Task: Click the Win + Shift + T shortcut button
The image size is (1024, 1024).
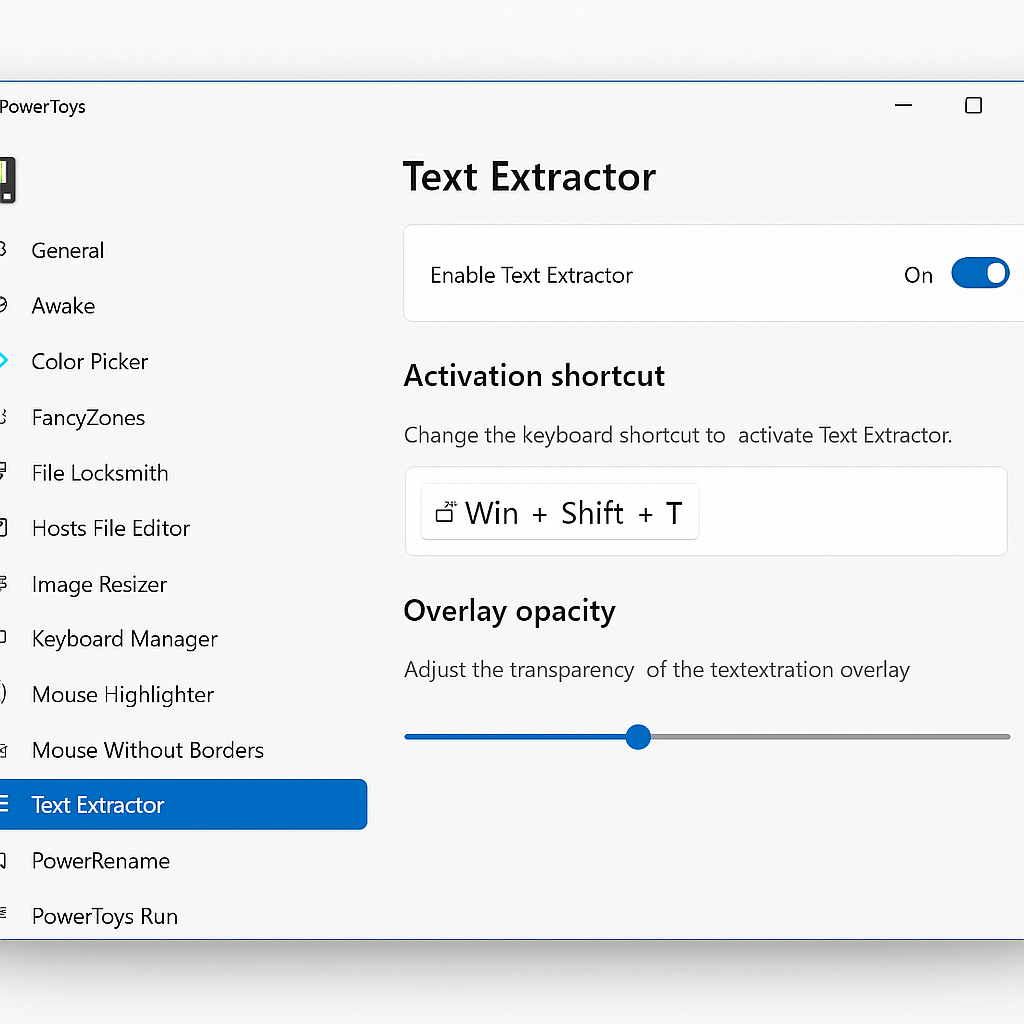Action: click(560, 513)
